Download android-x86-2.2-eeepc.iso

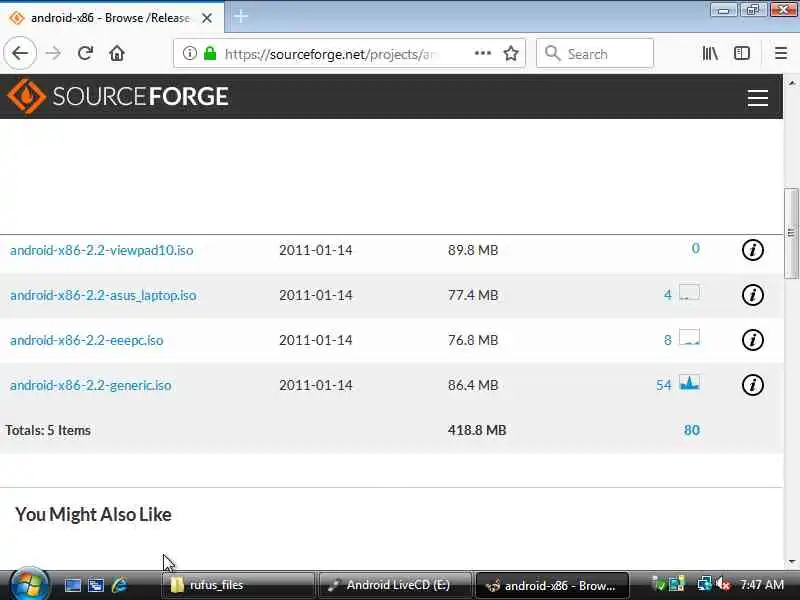[x=87, y=340]
